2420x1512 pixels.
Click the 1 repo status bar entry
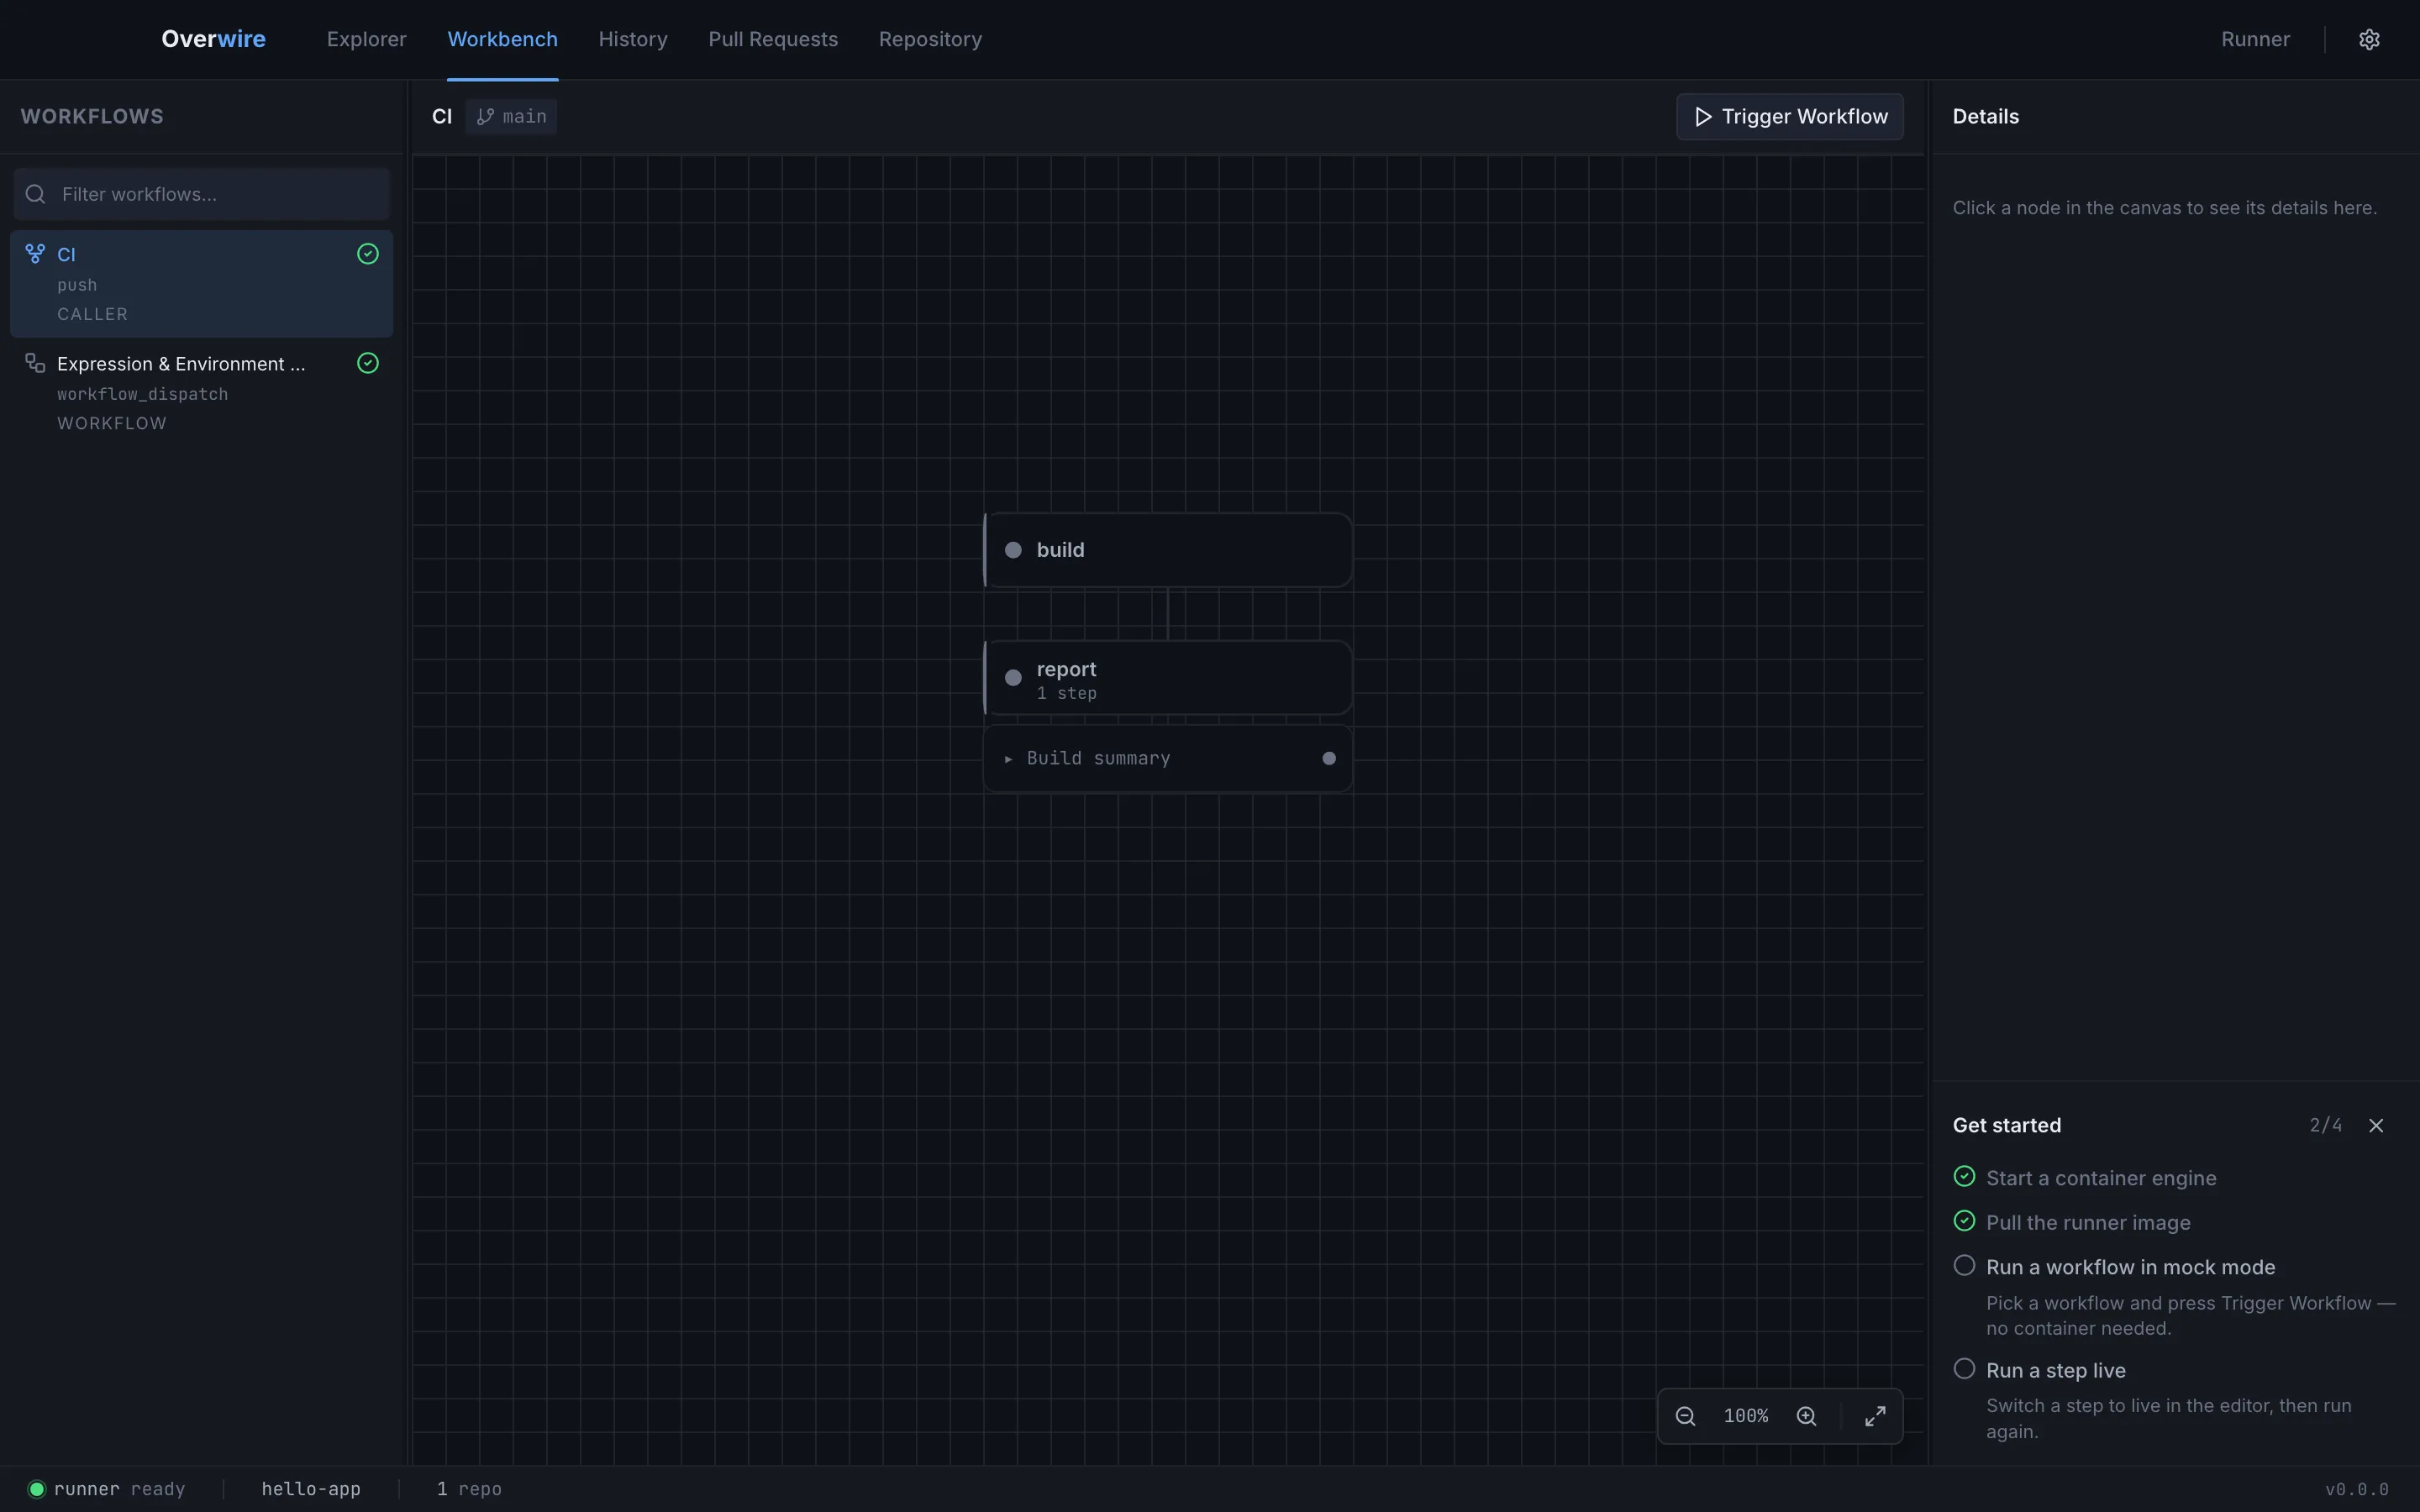(469, 1489)
